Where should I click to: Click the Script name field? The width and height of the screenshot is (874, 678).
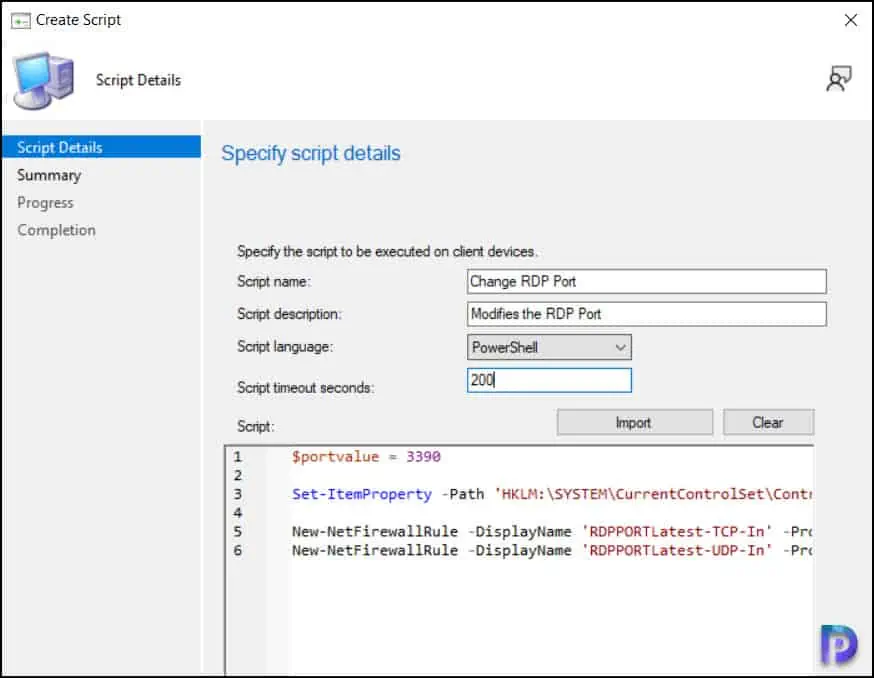click(647, 282)
